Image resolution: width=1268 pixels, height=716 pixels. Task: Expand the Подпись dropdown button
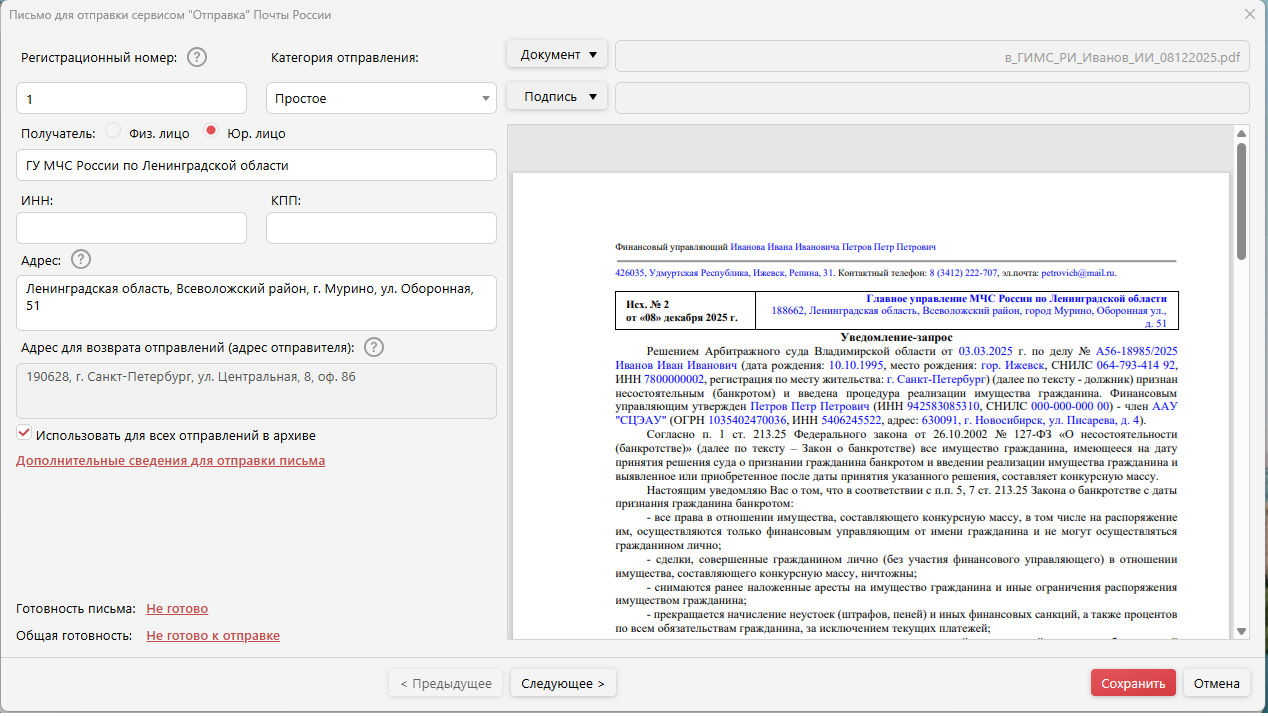pos(557,97)
